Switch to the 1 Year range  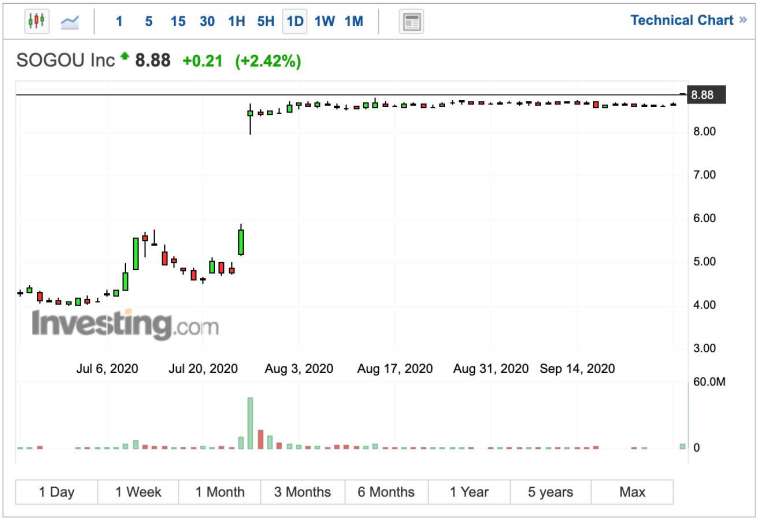point(469,492)
